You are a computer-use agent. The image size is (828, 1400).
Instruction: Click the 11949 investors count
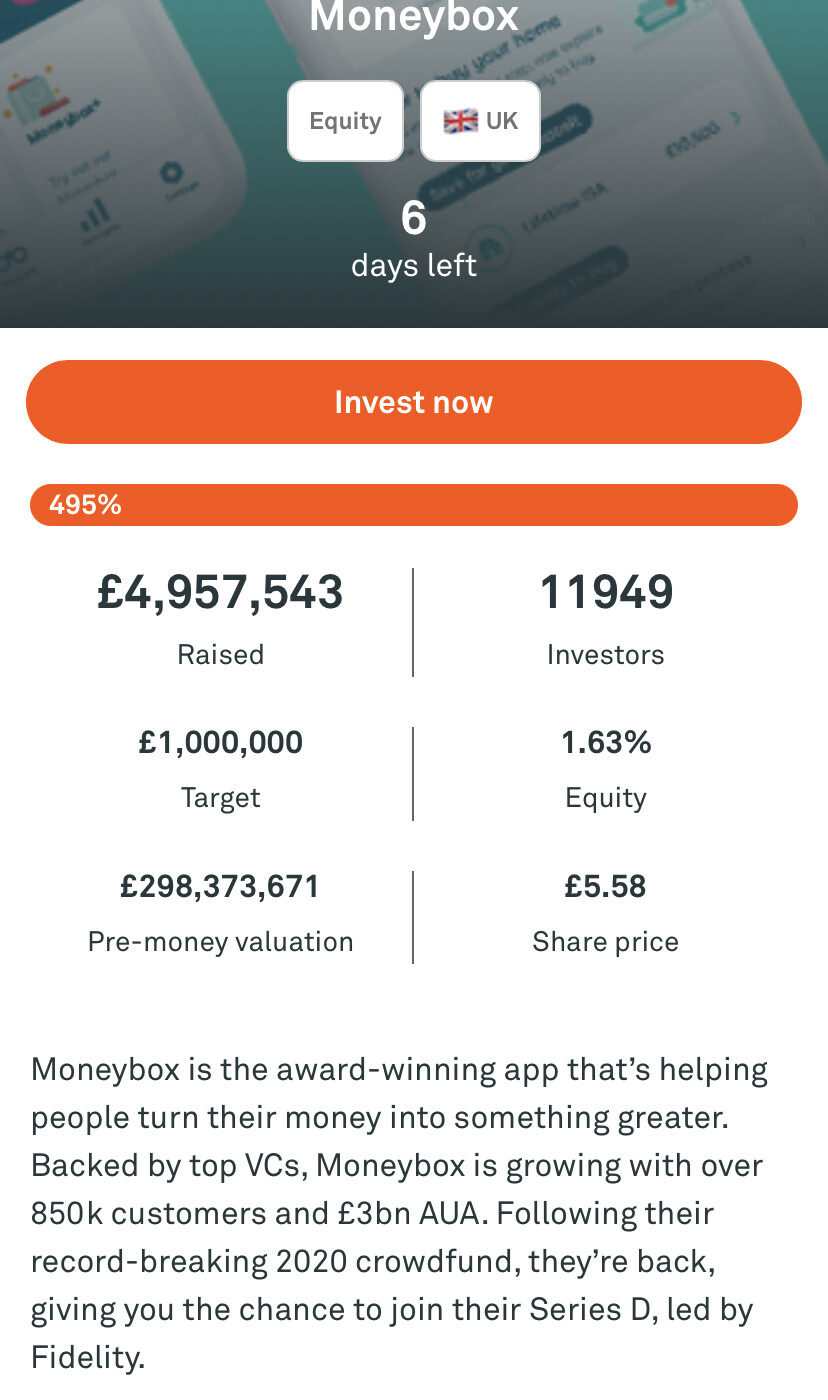(606, 592)
